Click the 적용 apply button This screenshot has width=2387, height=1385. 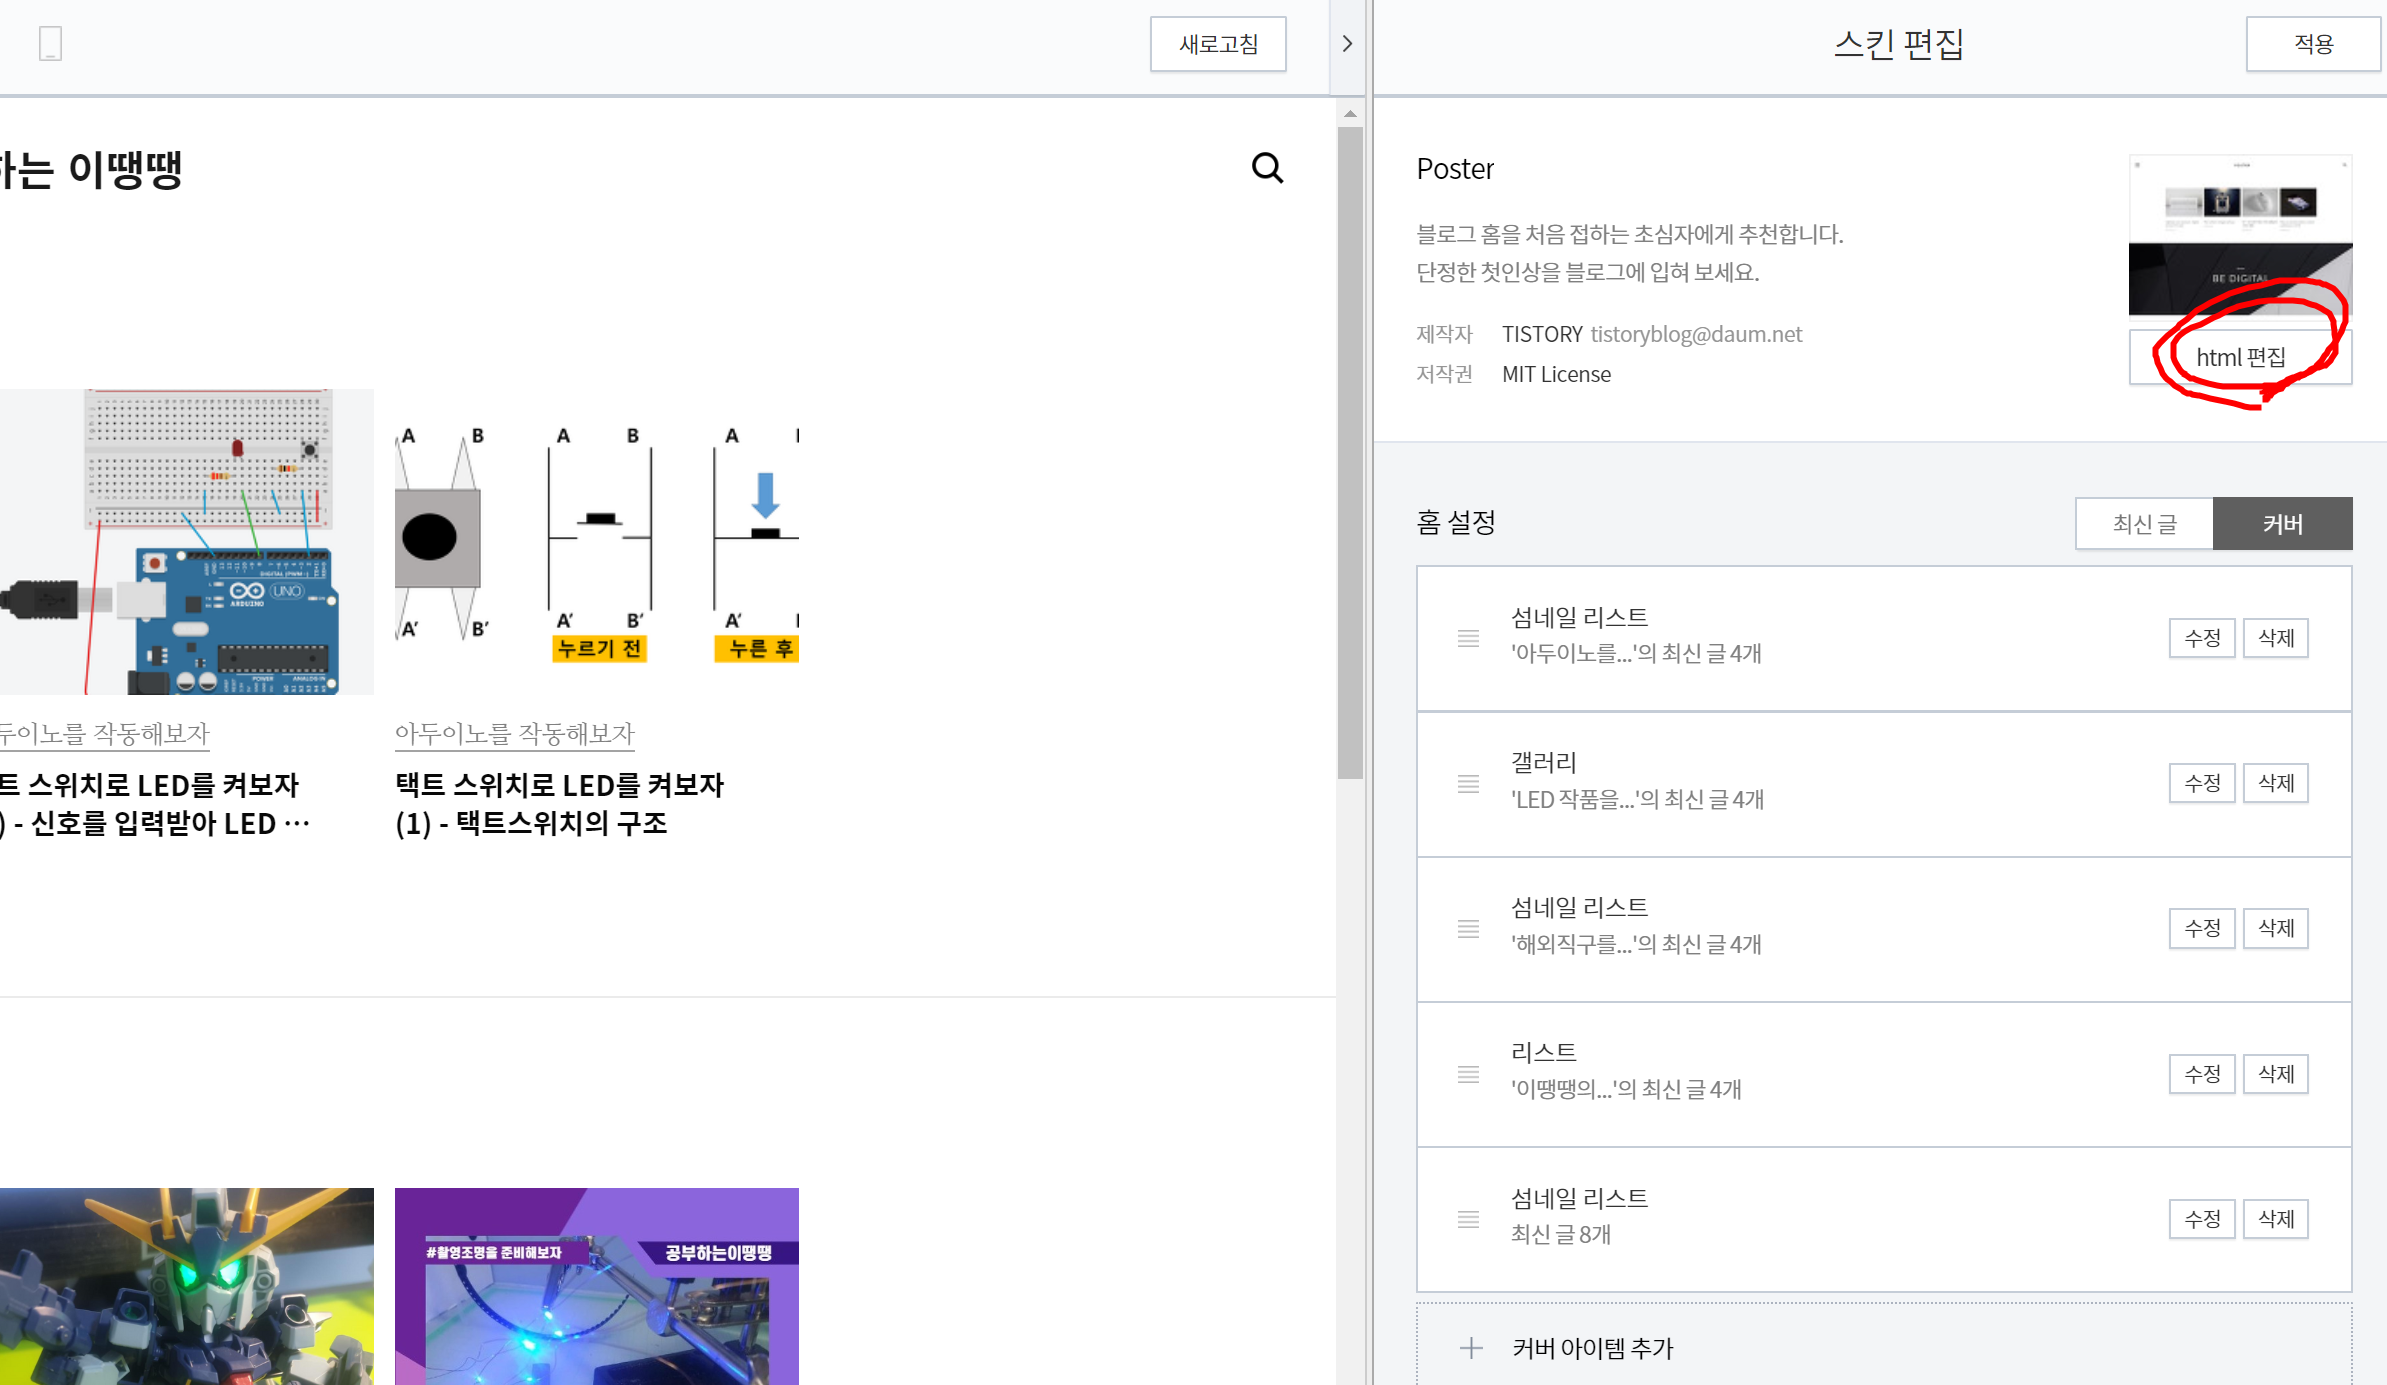[x=2312, y=44]
